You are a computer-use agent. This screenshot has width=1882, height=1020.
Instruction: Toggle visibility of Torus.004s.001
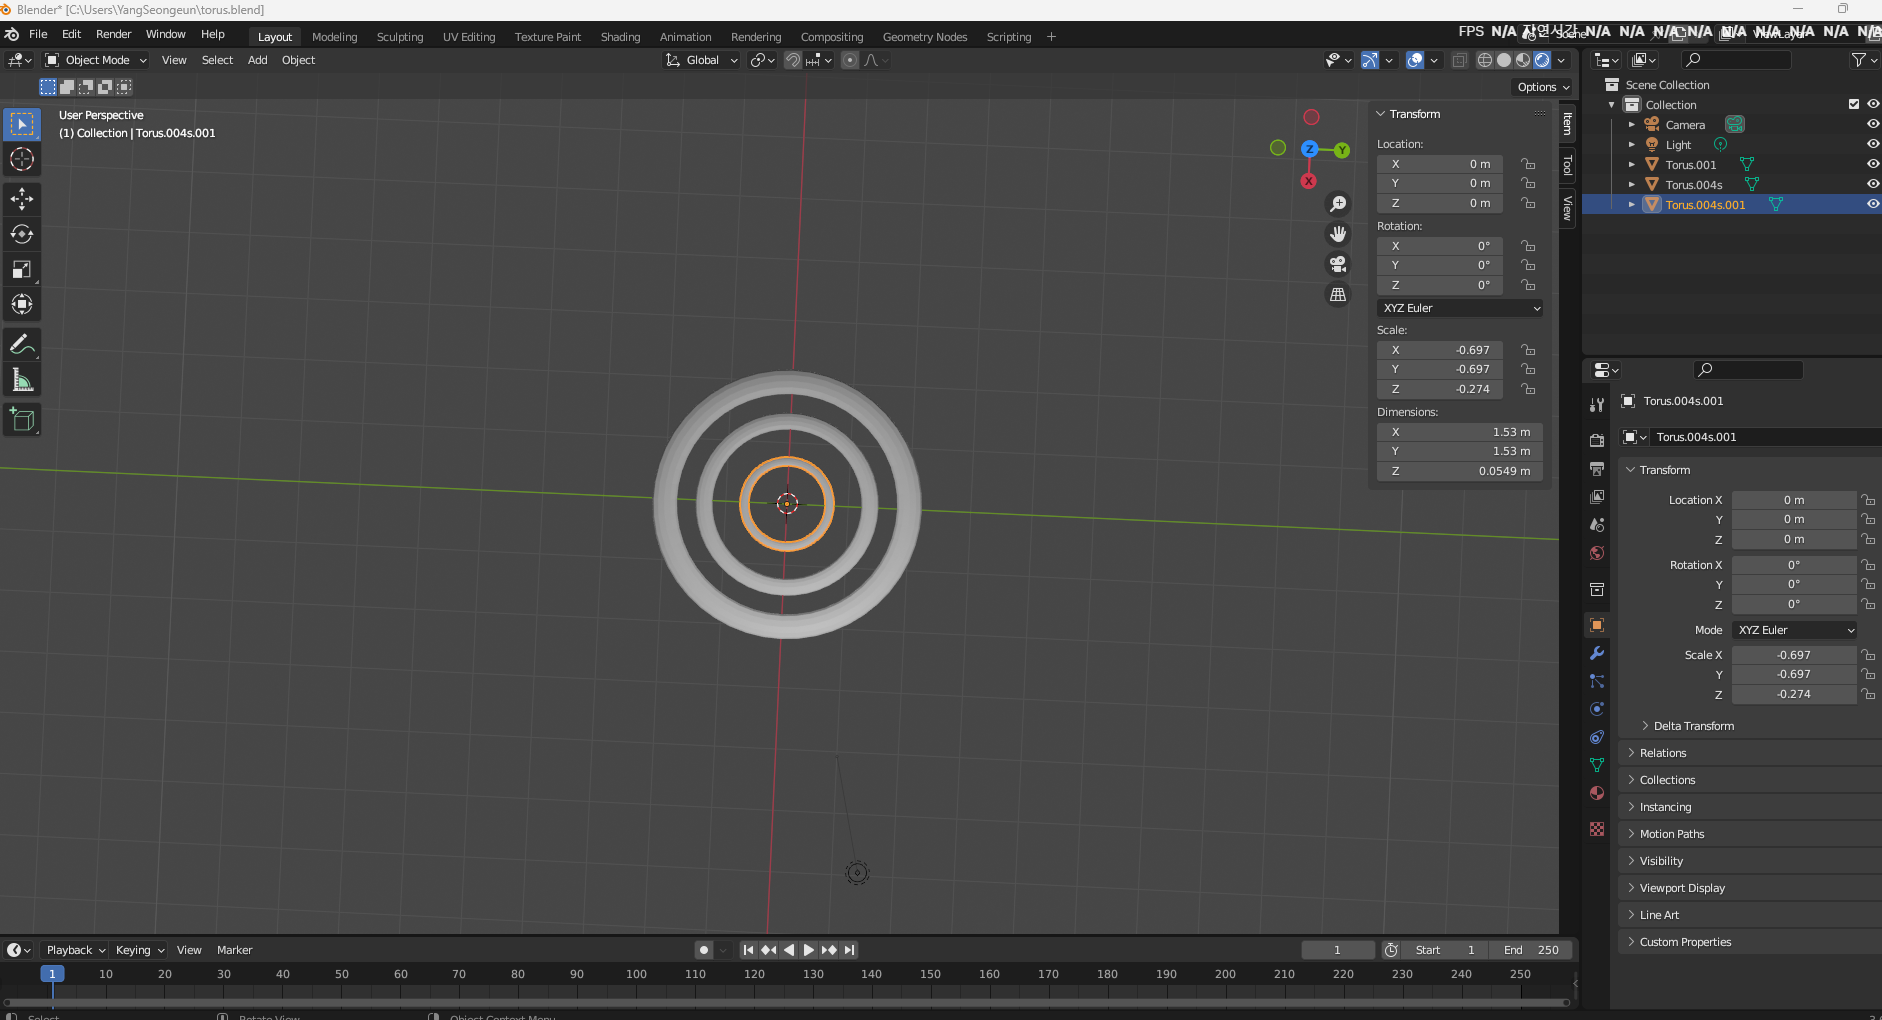(x=1873, y=204)
